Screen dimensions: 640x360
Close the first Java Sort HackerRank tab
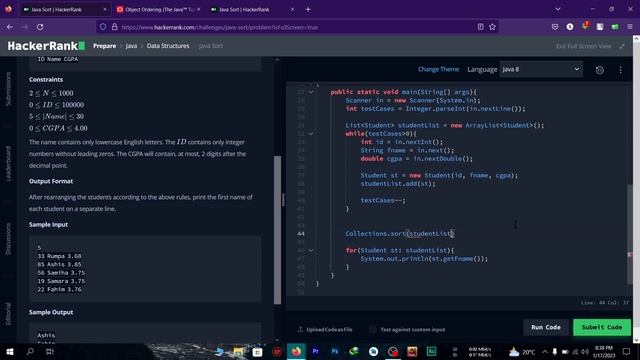tap(105, 9)
